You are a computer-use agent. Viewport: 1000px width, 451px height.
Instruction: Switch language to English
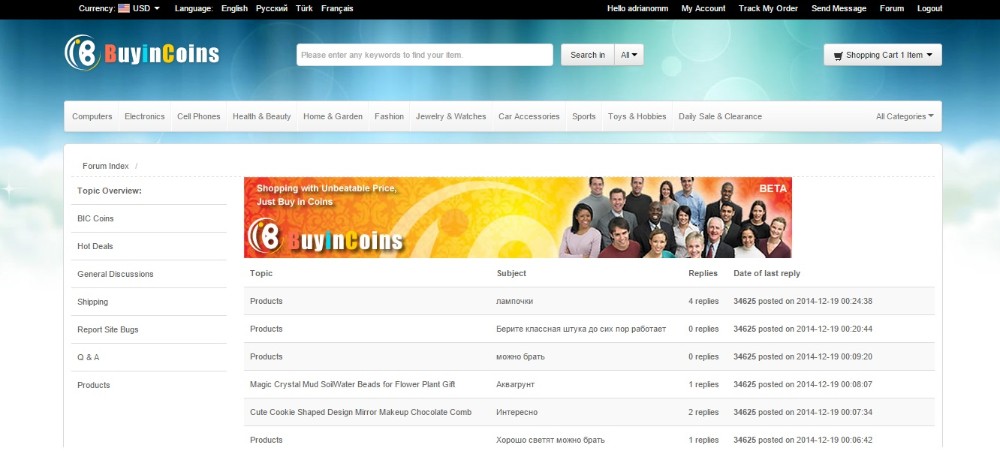(234, 8)
